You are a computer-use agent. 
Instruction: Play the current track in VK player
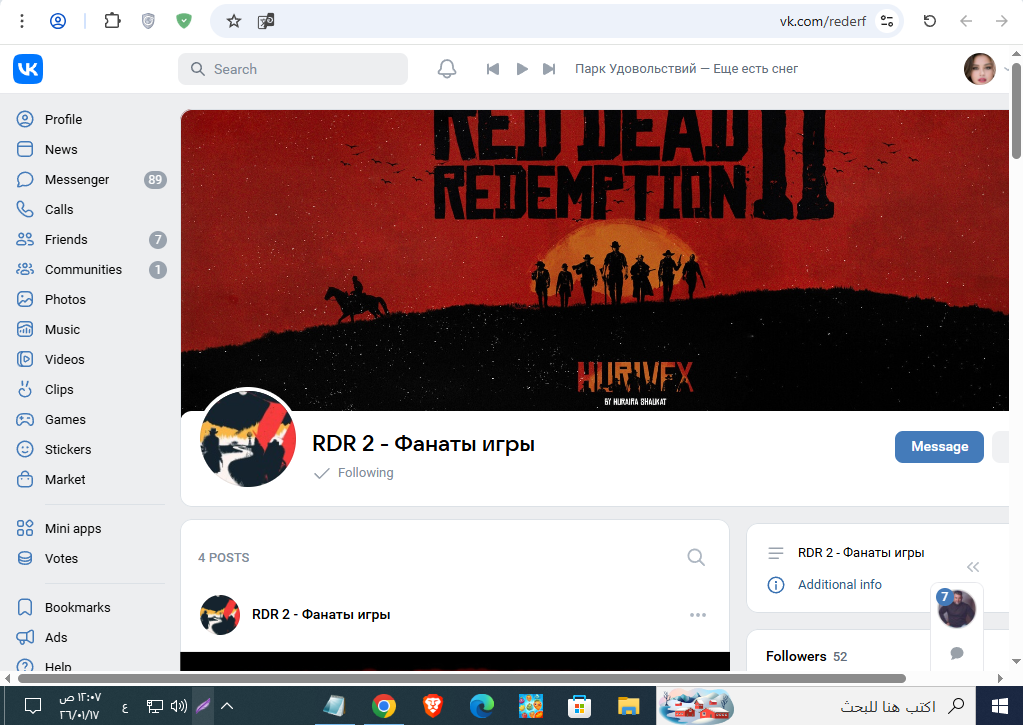click(x=522, y=69)
